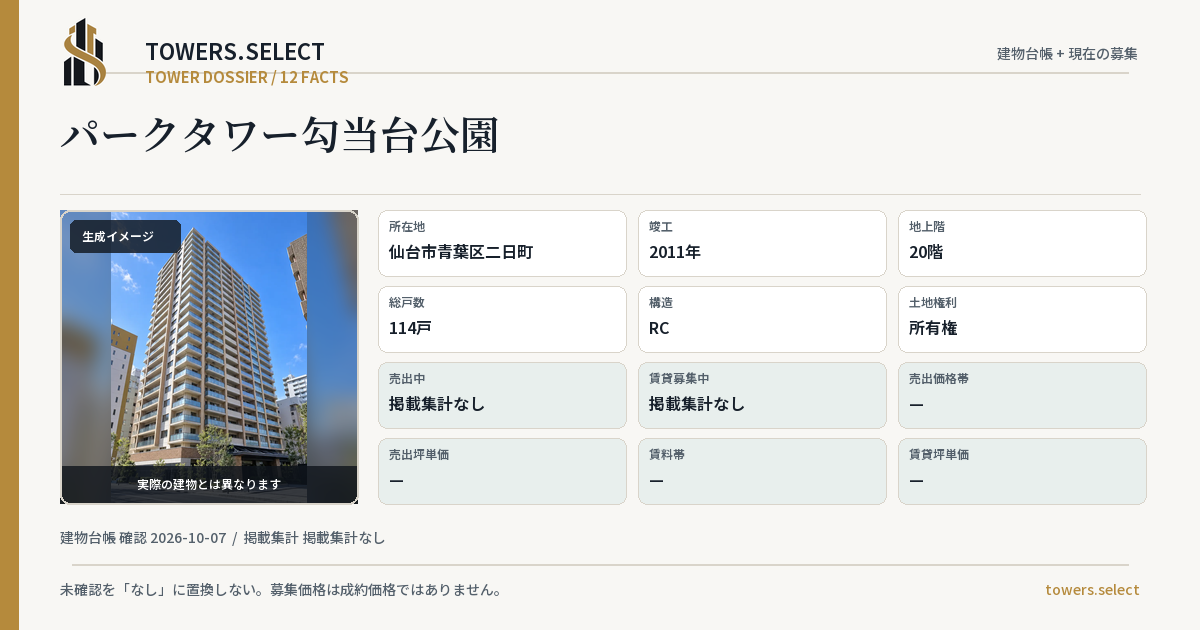Select the 所在地 card 仙台市青葉区二日町
The height and width of the screenshot is (630, 1200).
[x=502, y=243]
